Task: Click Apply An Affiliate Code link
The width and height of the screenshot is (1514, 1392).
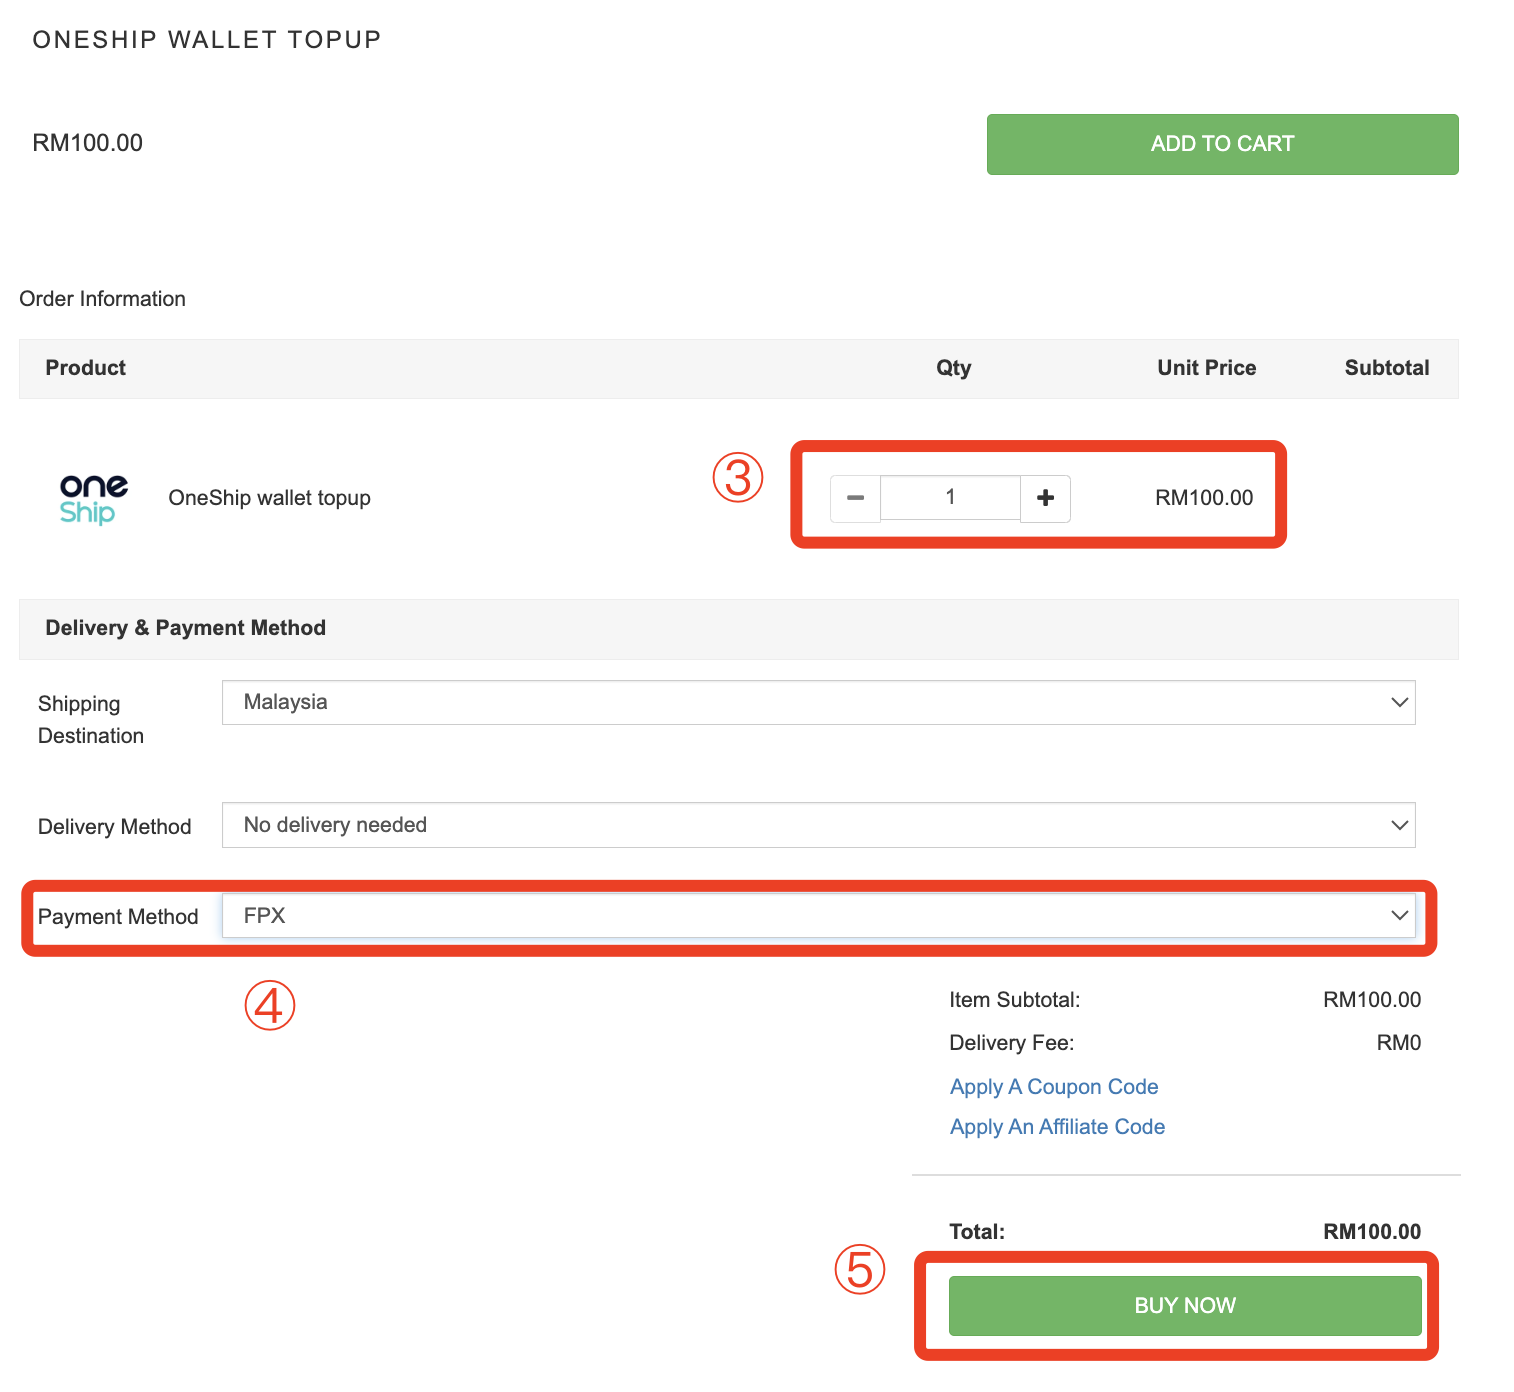Action: pos(1057,1127)
